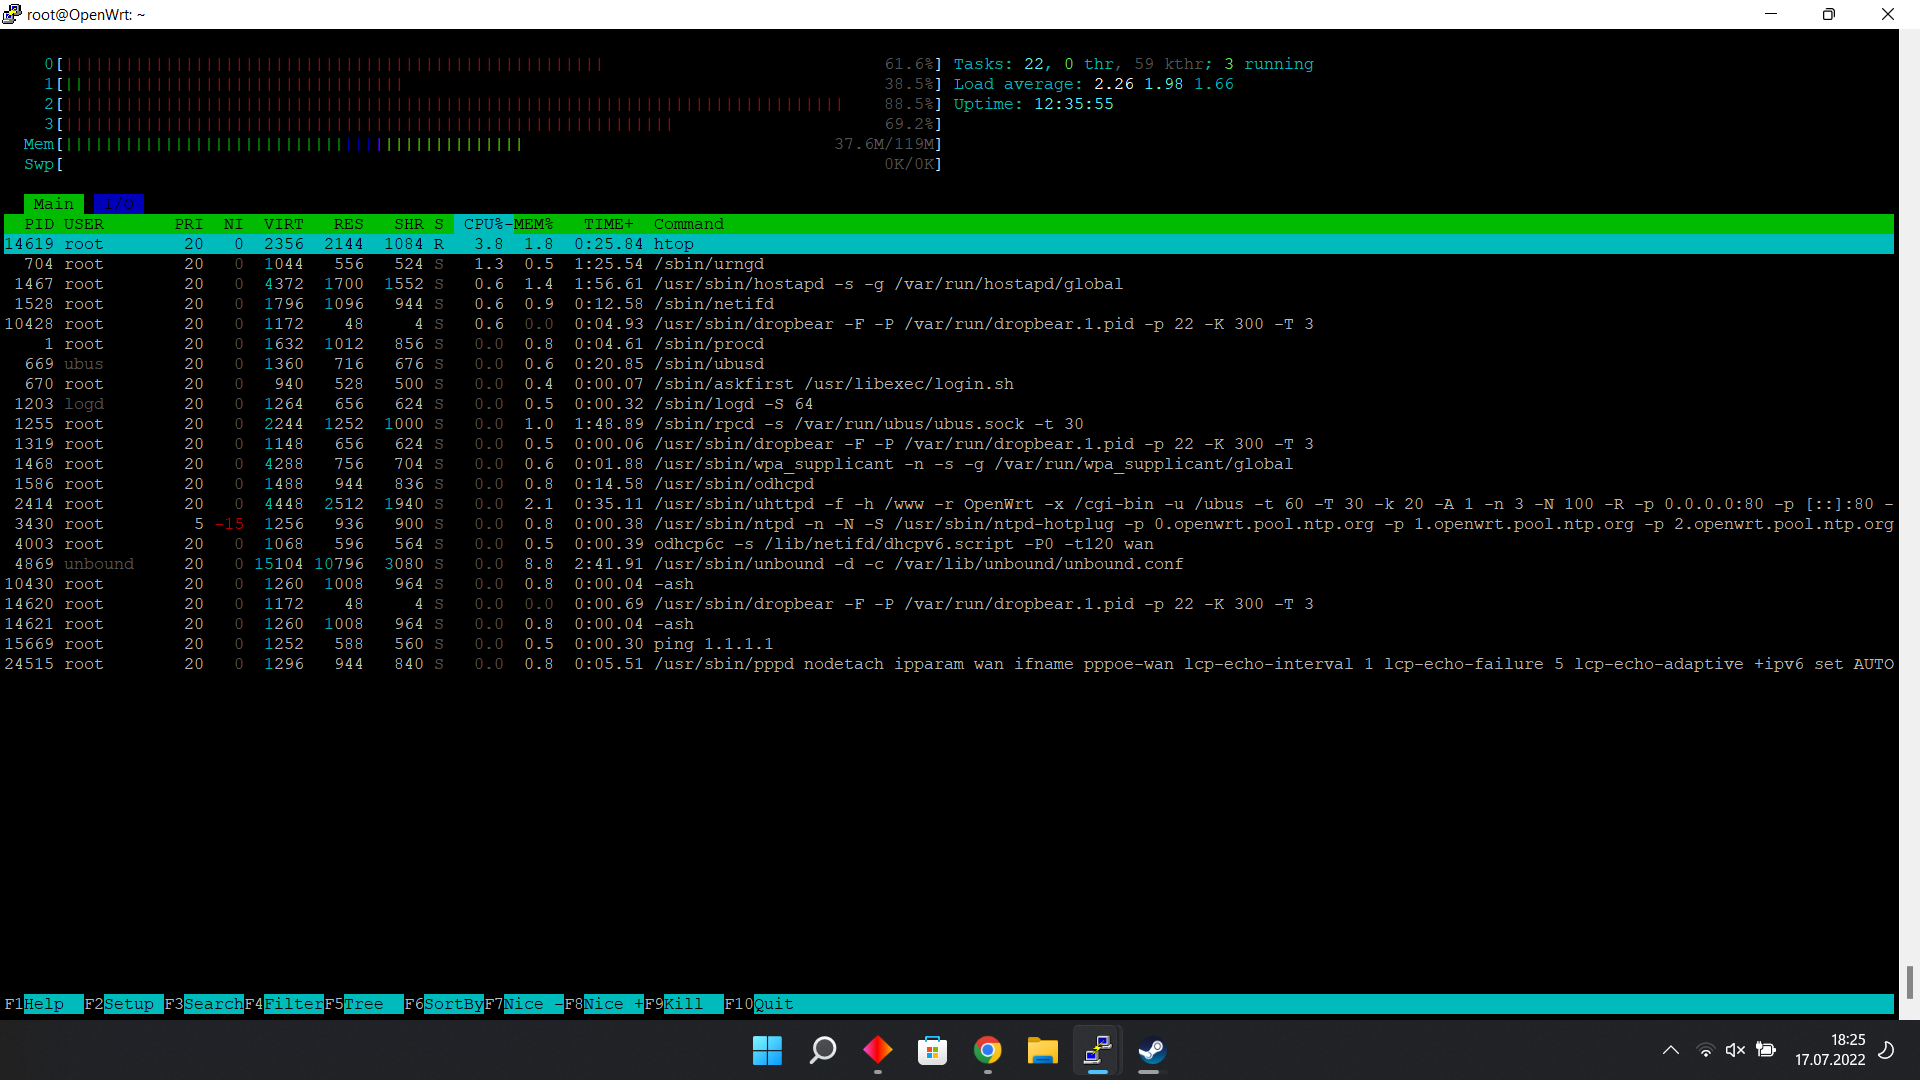Click the PuTTY taskbar icon

tap(1097, 1051)
